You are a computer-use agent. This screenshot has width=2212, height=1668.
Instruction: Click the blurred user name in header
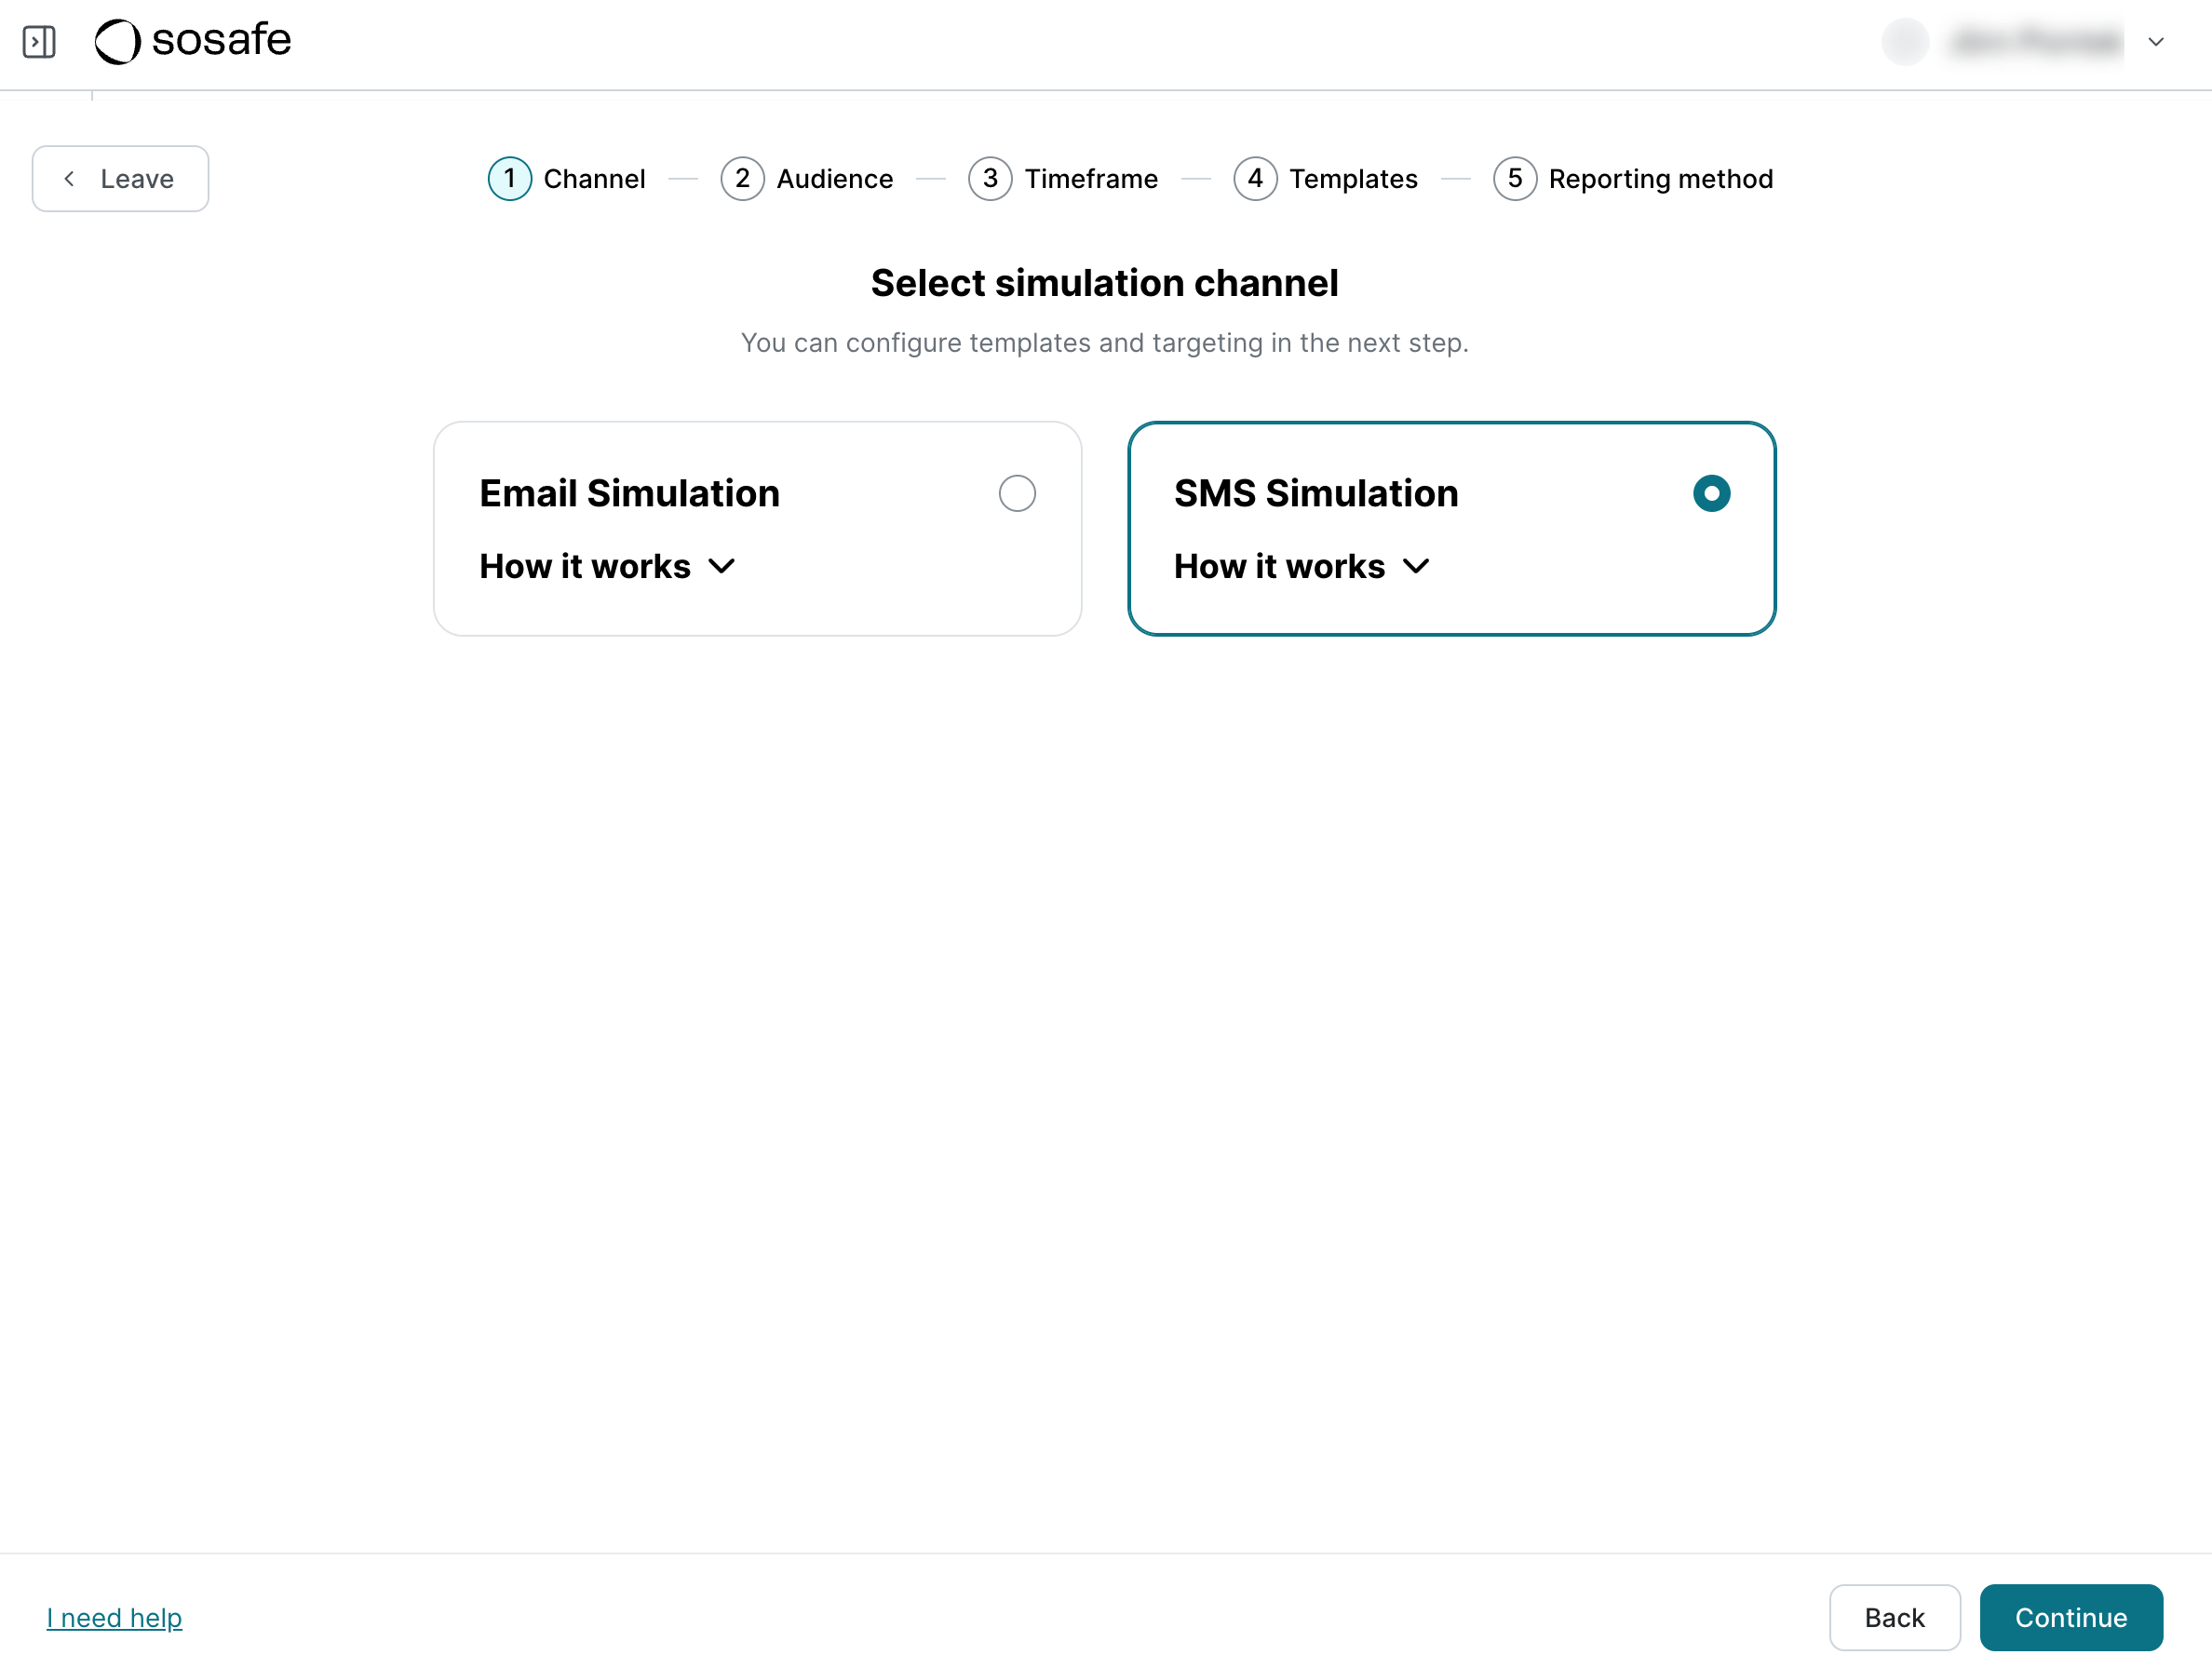(2036, 42)
